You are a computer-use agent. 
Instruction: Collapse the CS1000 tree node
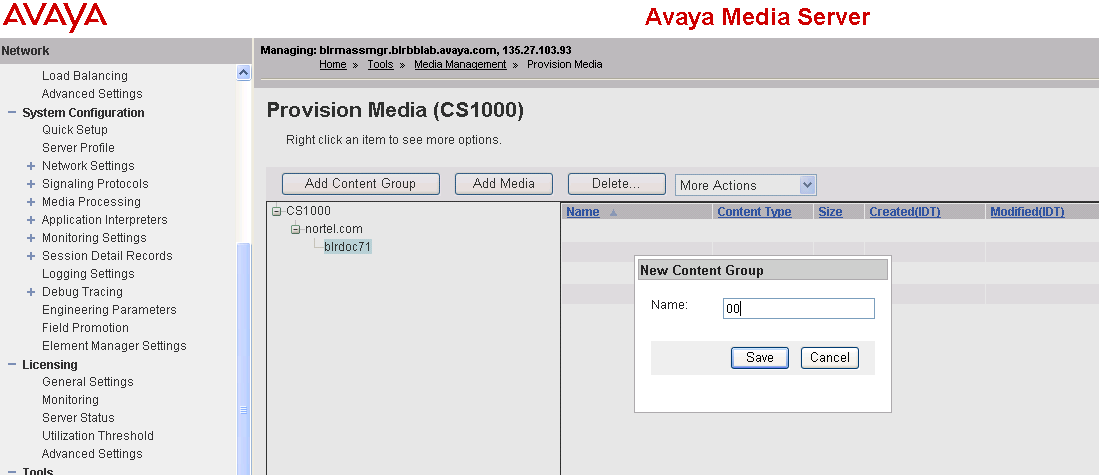click(276, 211)
